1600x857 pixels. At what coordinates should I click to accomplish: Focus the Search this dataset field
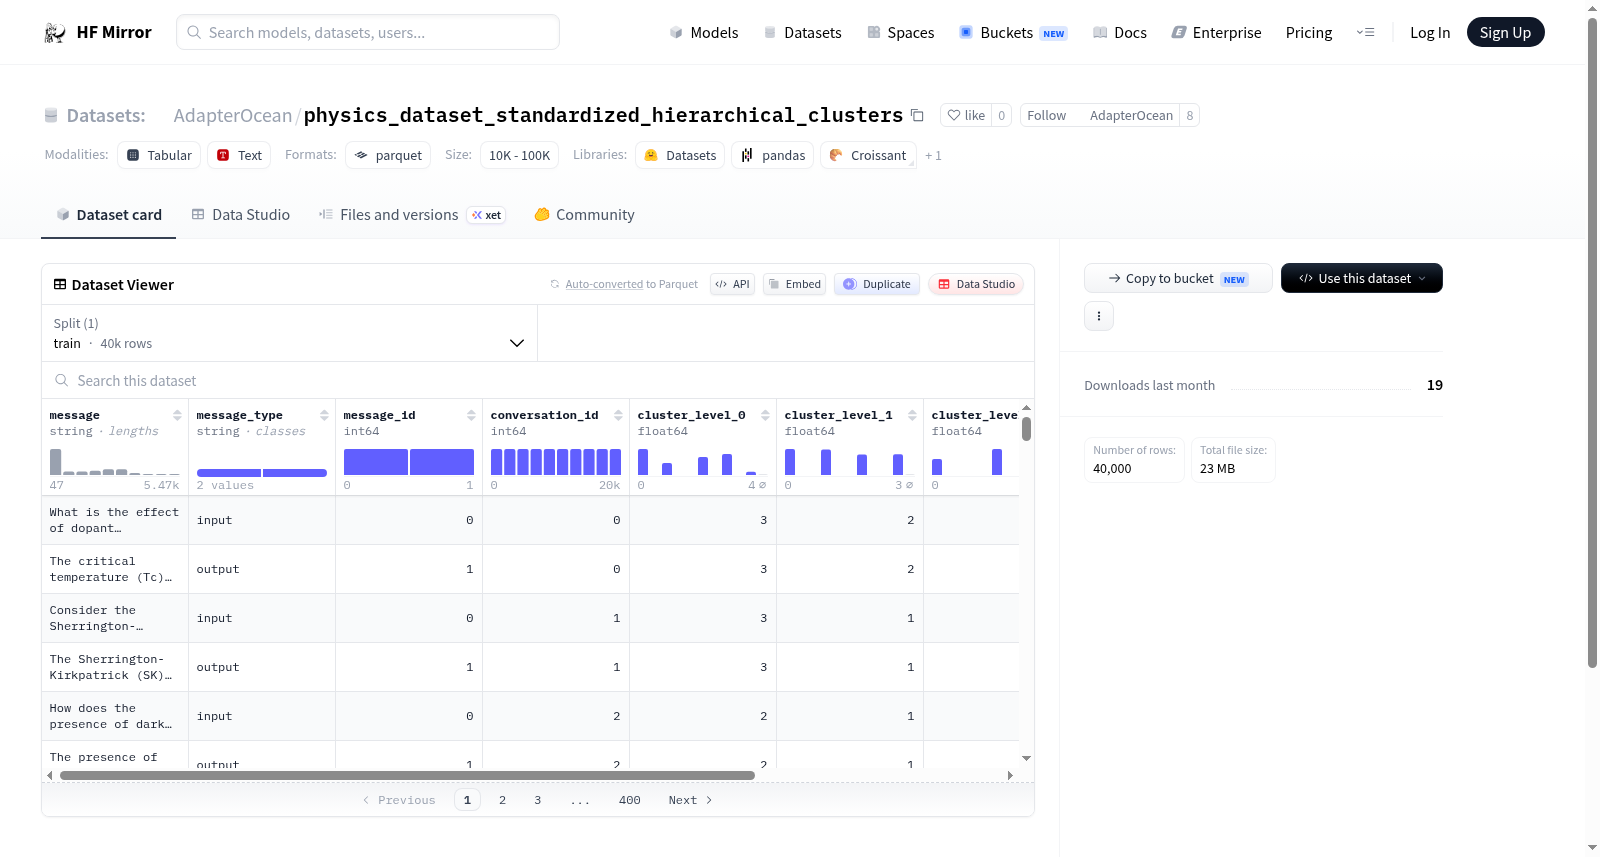click(x=538, y=381)
